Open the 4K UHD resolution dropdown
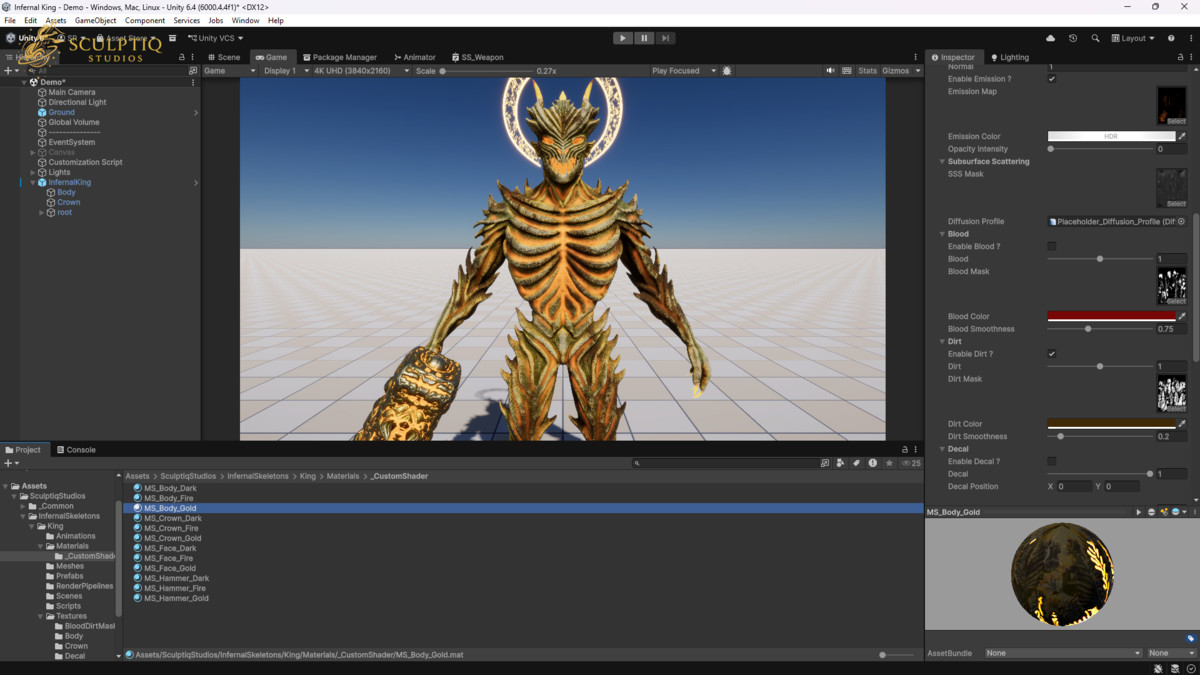Screen dimensions: 1200x675 click(x=361, y=71)
